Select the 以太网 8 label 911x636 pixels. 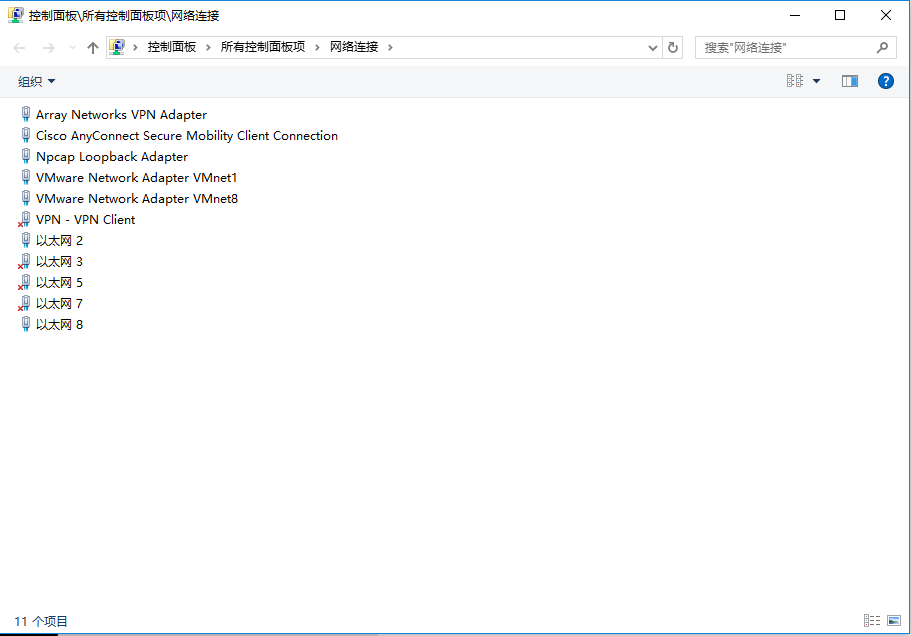coord(59,324)
